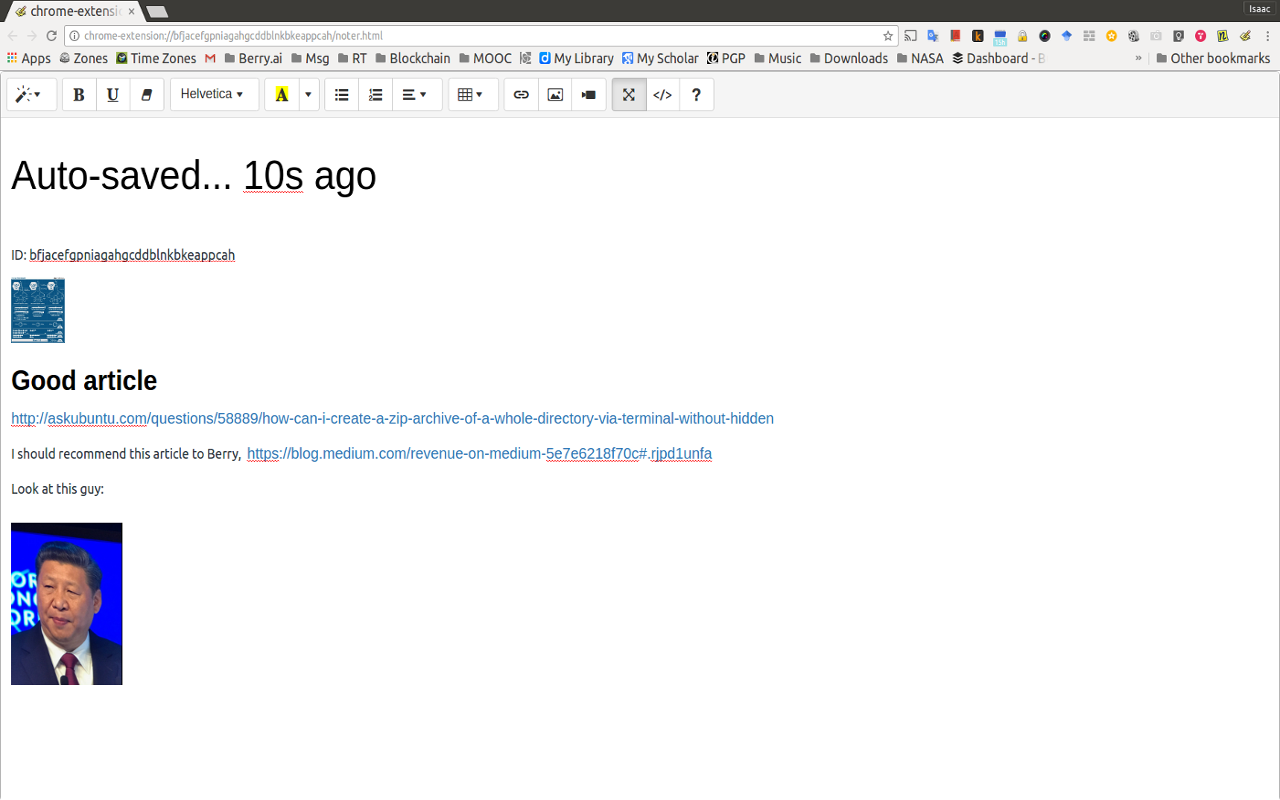Viewport: 1280px width, 800px height.
Task: Clear formatting with the eraser icon
Action: tap(146, 94)
